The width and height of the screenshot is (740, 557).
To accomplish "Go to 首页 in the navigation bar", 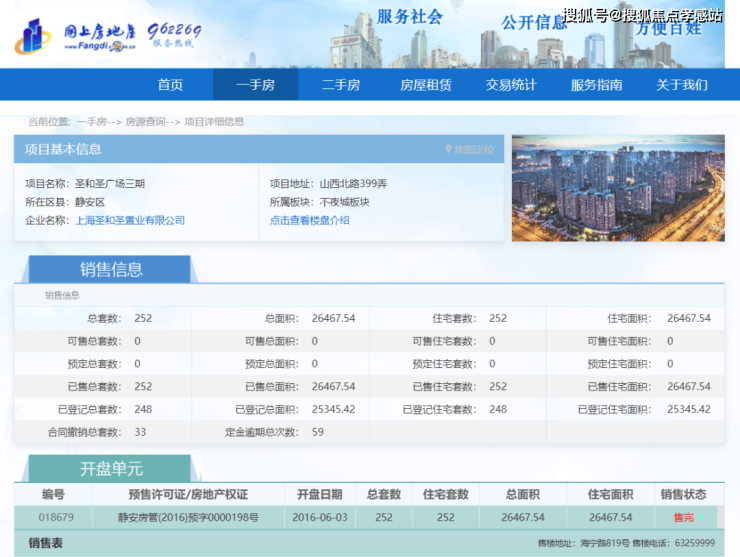I will coord(170,85).
